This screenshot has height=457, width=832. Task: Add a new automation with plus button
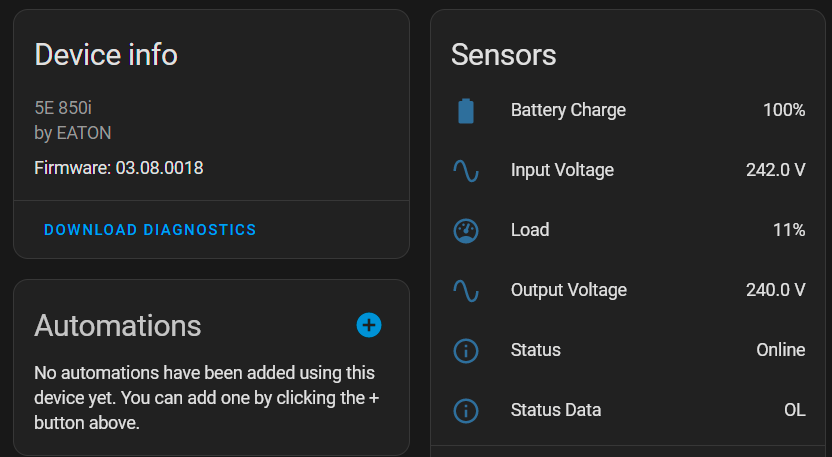[x=369, y=325]
